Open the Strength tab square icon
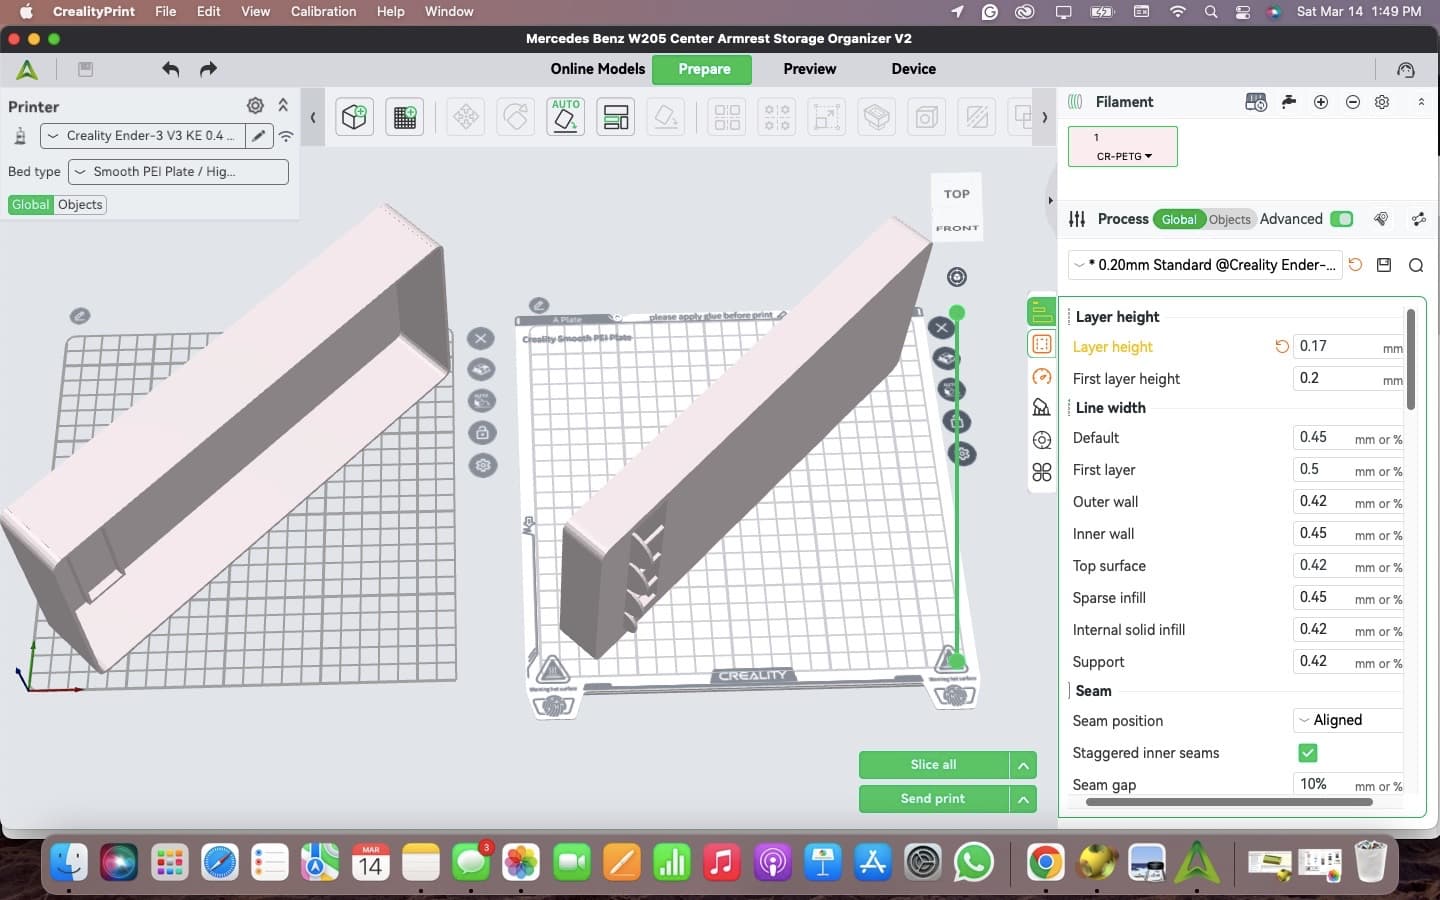The image size is (1440, 900). [1042, 344]
